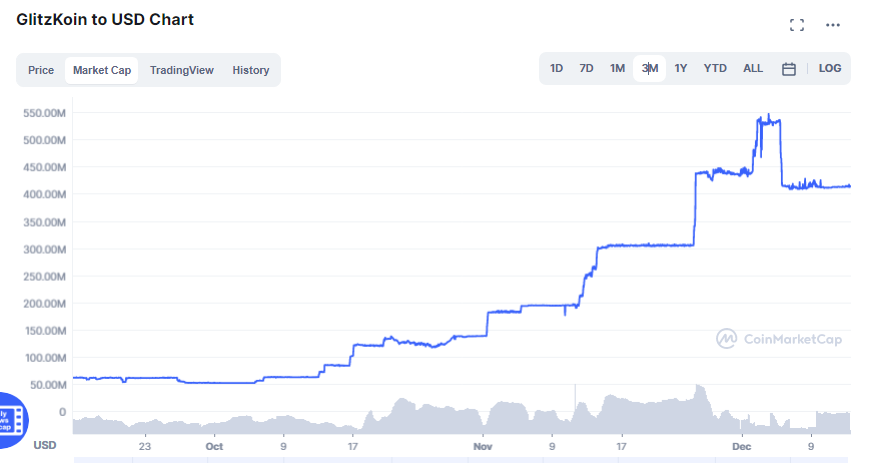Viewport: 870px width, 463px height.
Task: Click the 50.00M y-axis label
Action: coord(48,385)
